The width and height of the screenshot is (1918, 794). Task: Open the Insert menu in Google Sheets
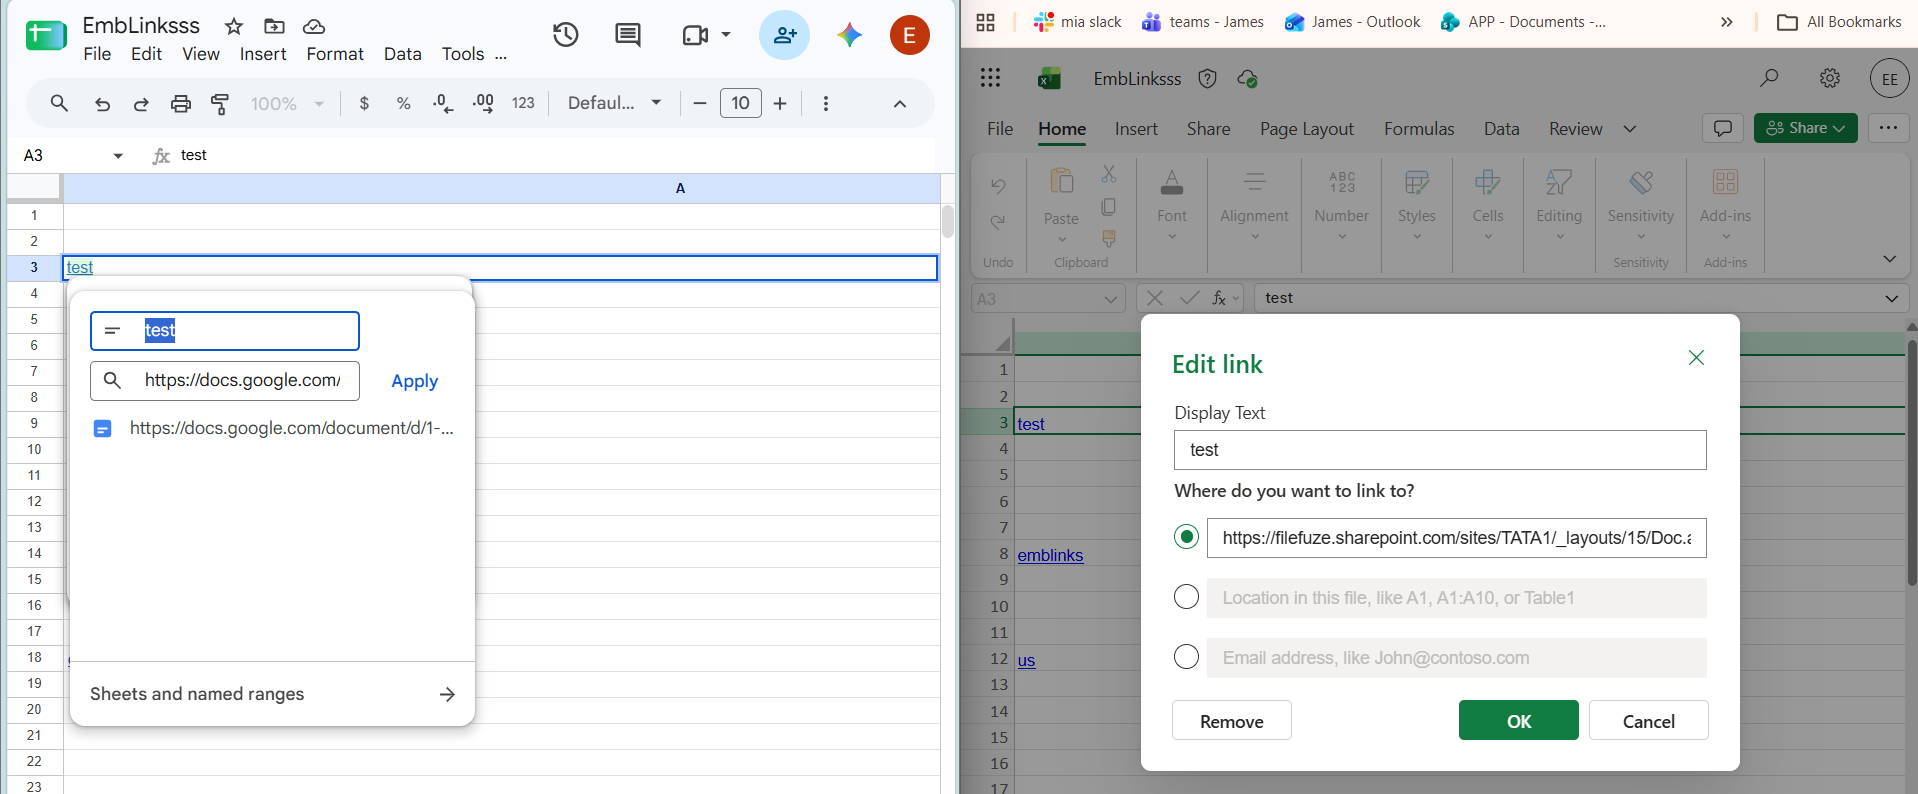point(263,54)
